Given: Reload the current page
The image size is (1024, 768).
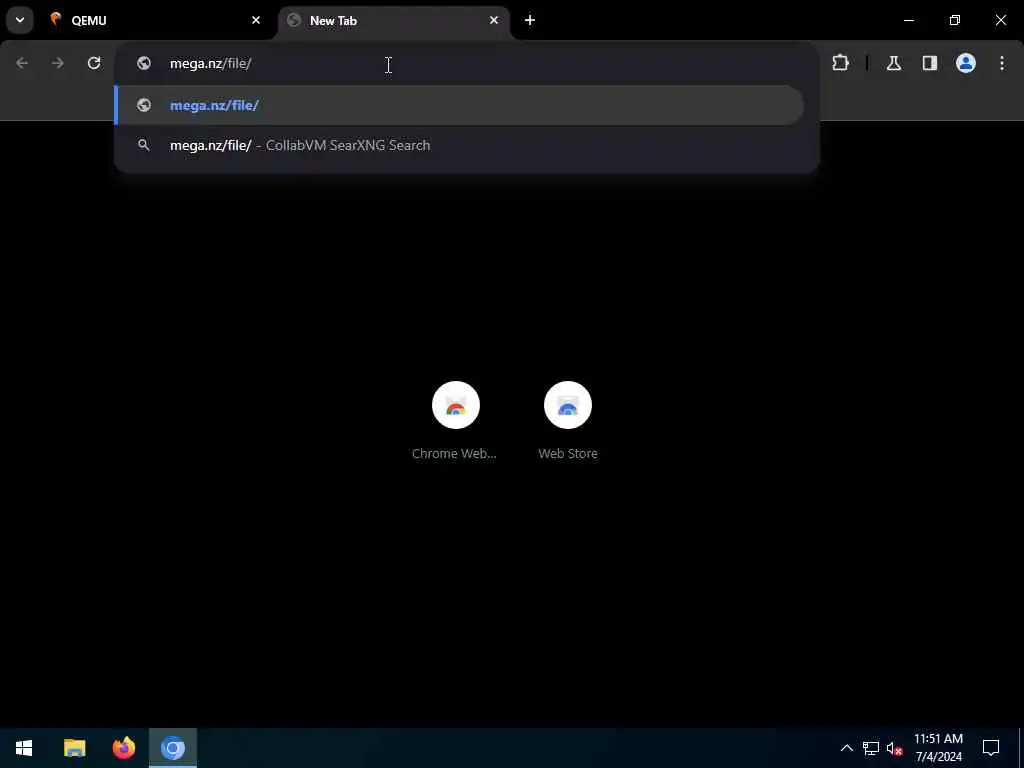Looking at the screenshot, I should (94, 63).
